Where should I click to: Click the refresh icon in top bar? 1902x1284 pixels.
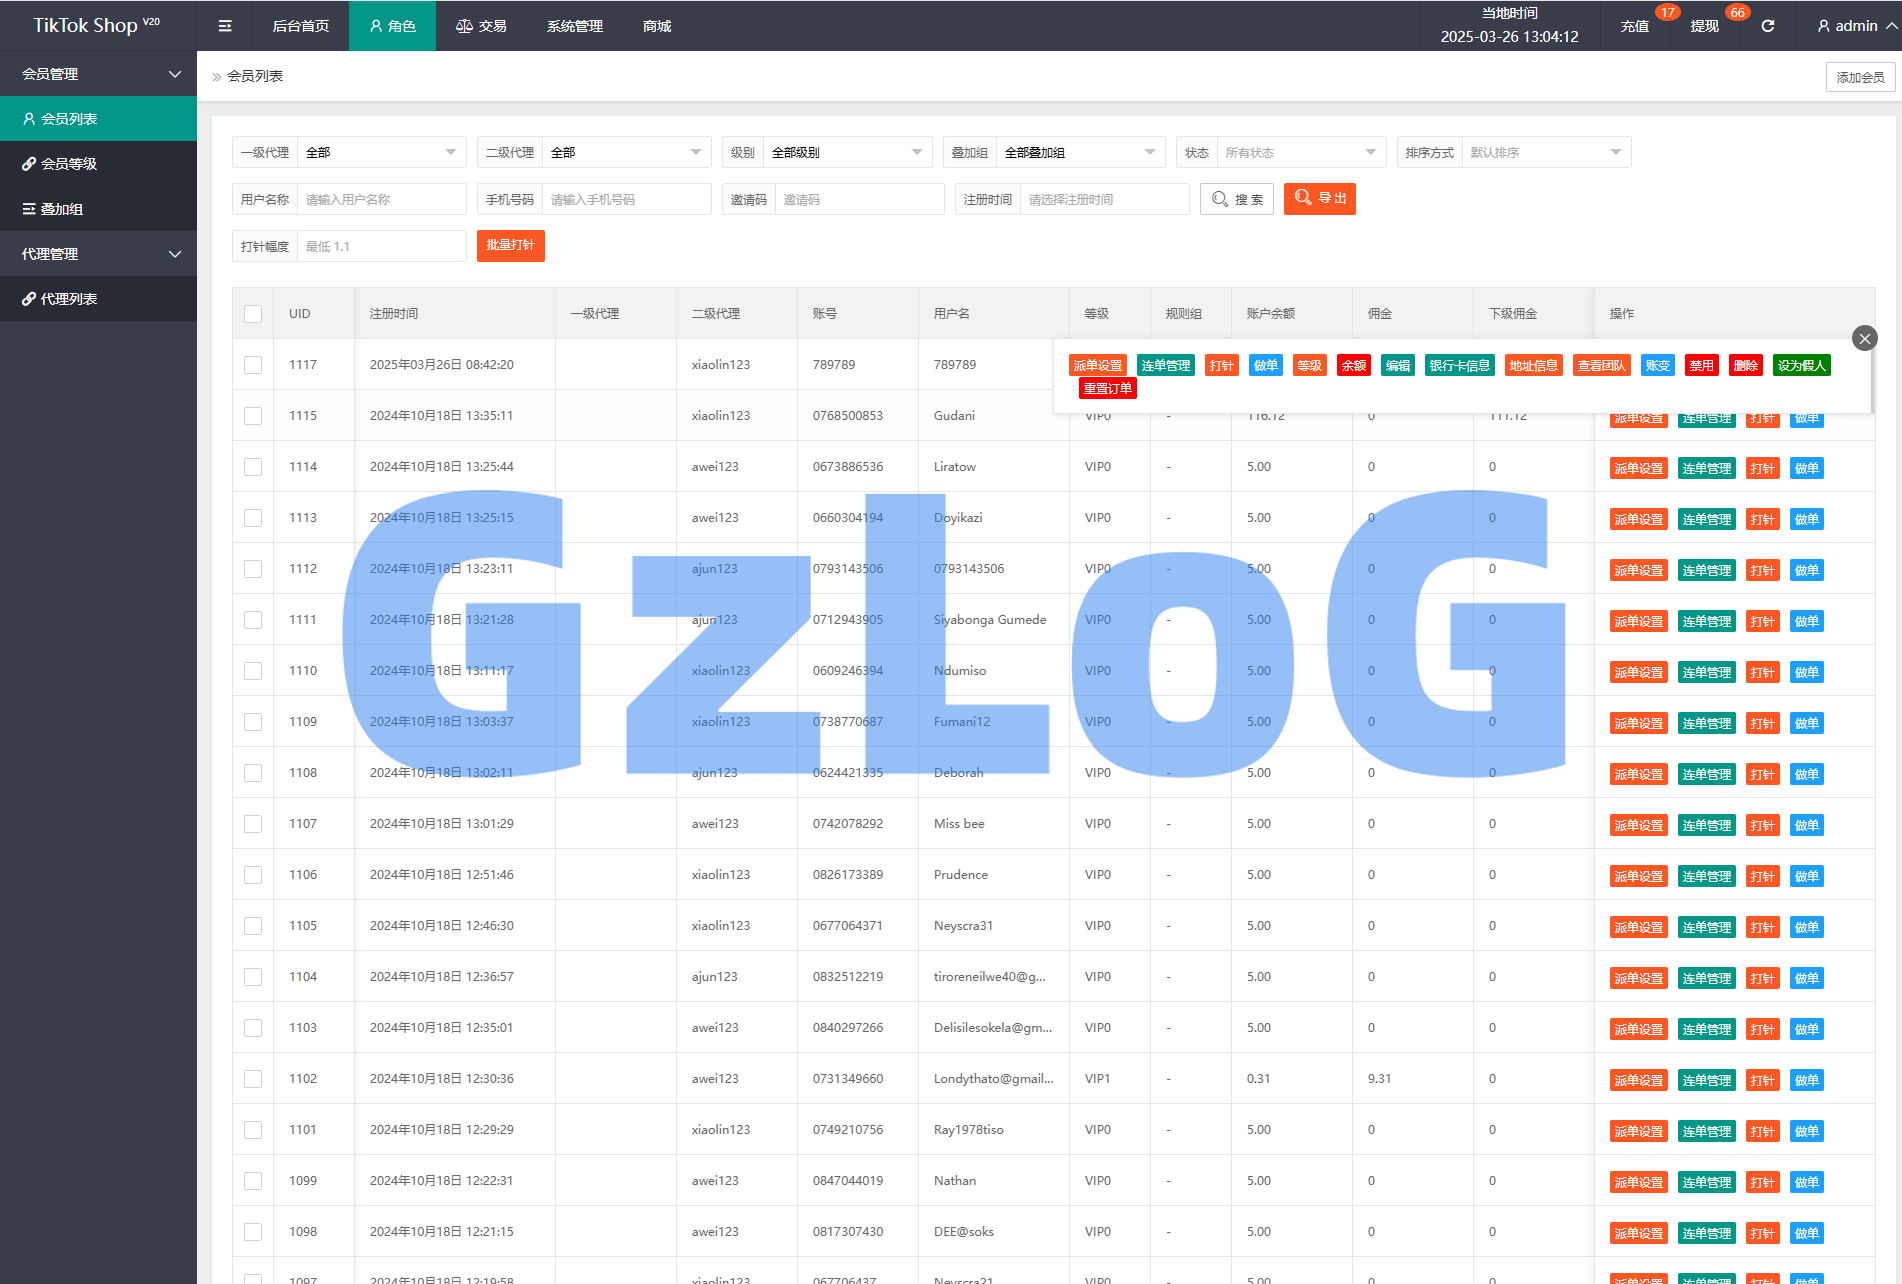coord(1767,26)
